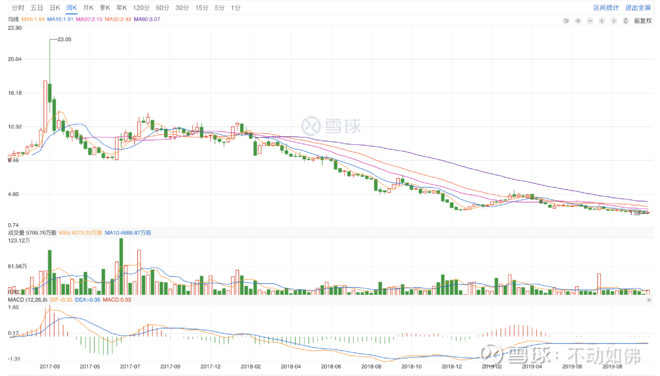Click the small icon beside MACD panel
660x376 pixels.
coord(649,300)
